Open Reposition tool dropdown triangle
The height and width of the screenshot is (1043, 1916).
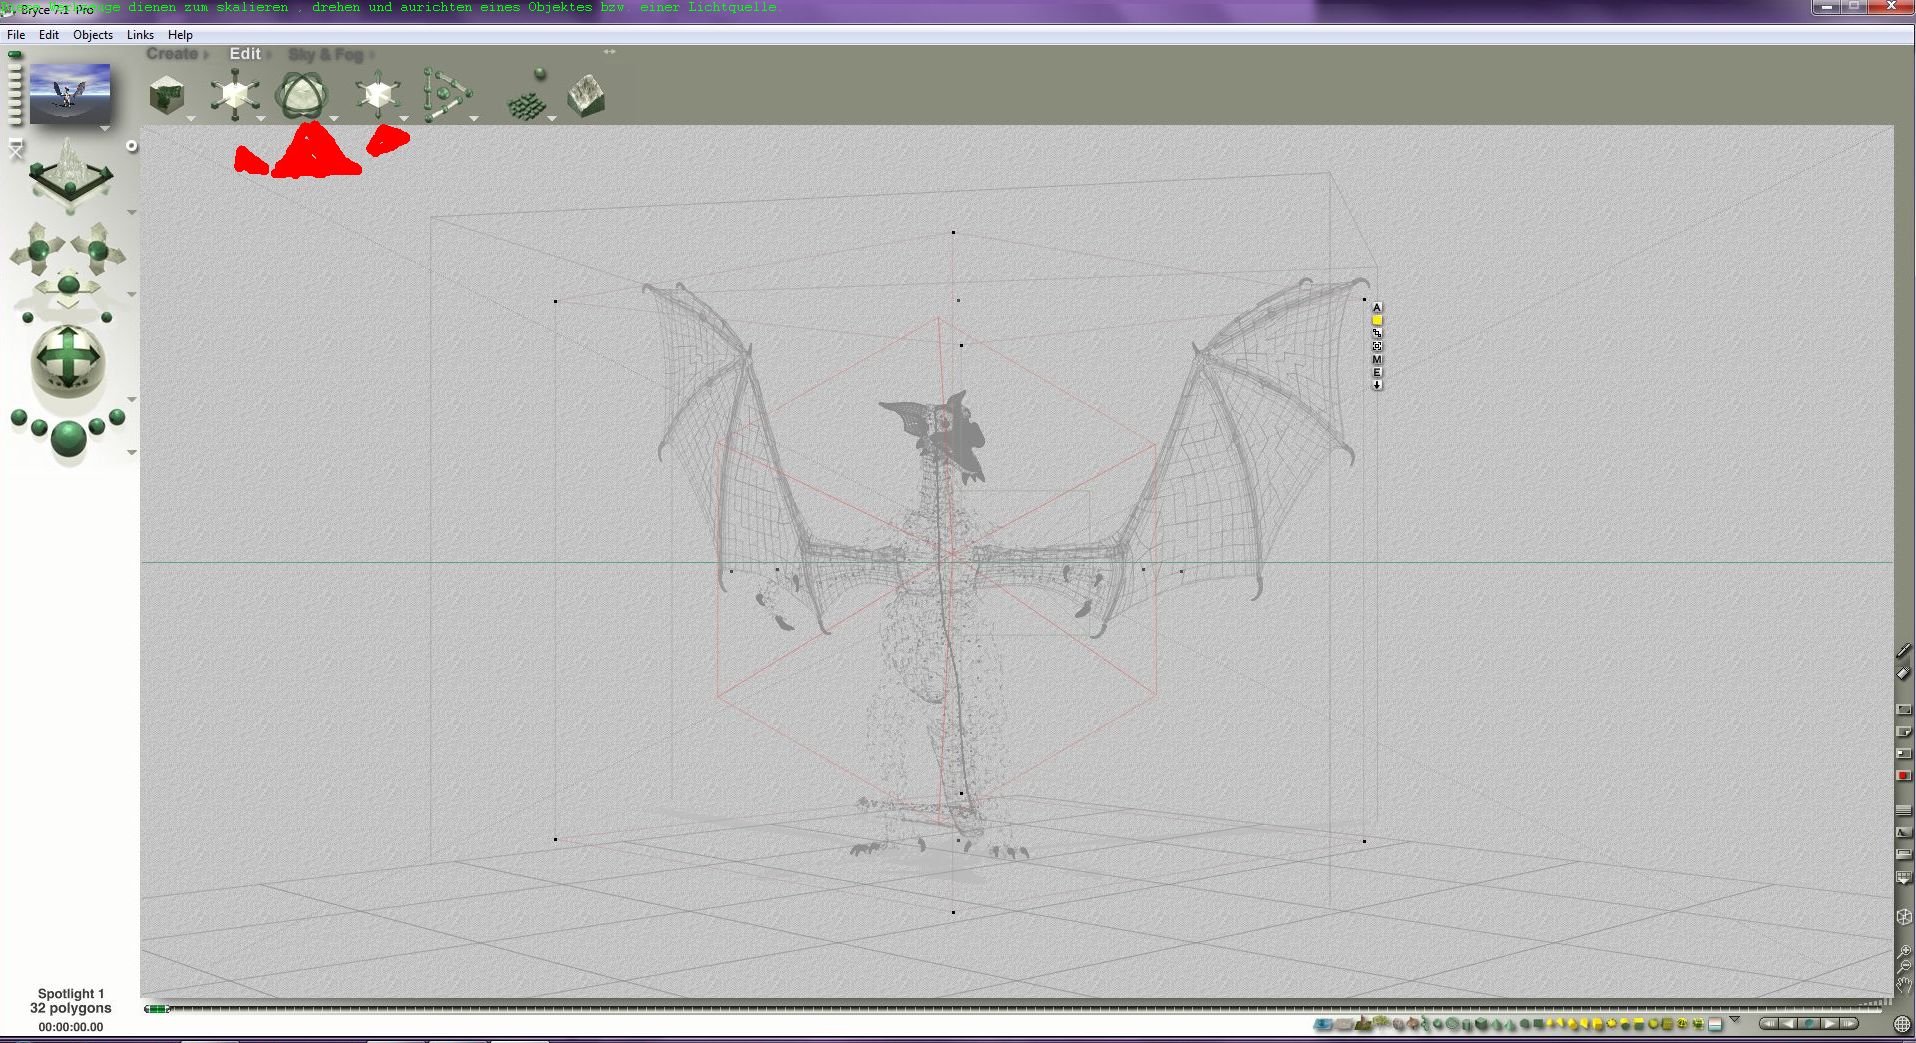pos(404,119)
